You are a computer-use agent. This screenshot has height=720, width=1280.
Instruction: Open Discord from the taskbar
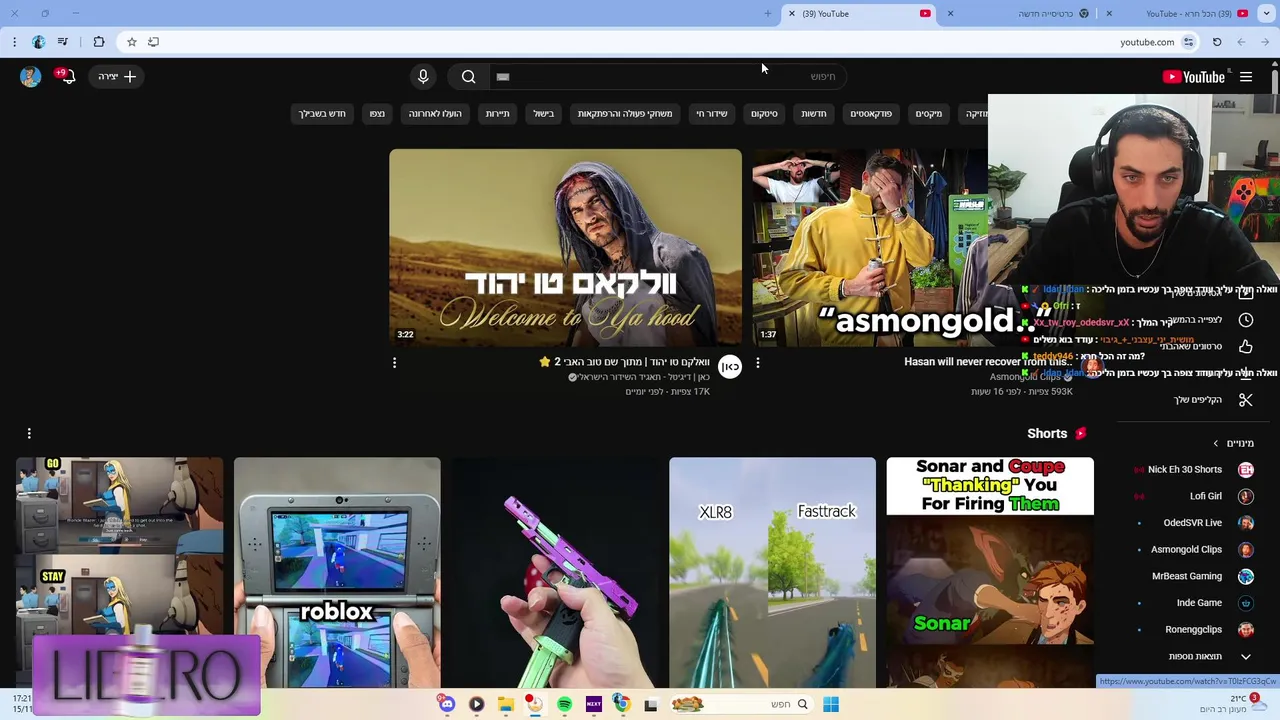point(447,704)
